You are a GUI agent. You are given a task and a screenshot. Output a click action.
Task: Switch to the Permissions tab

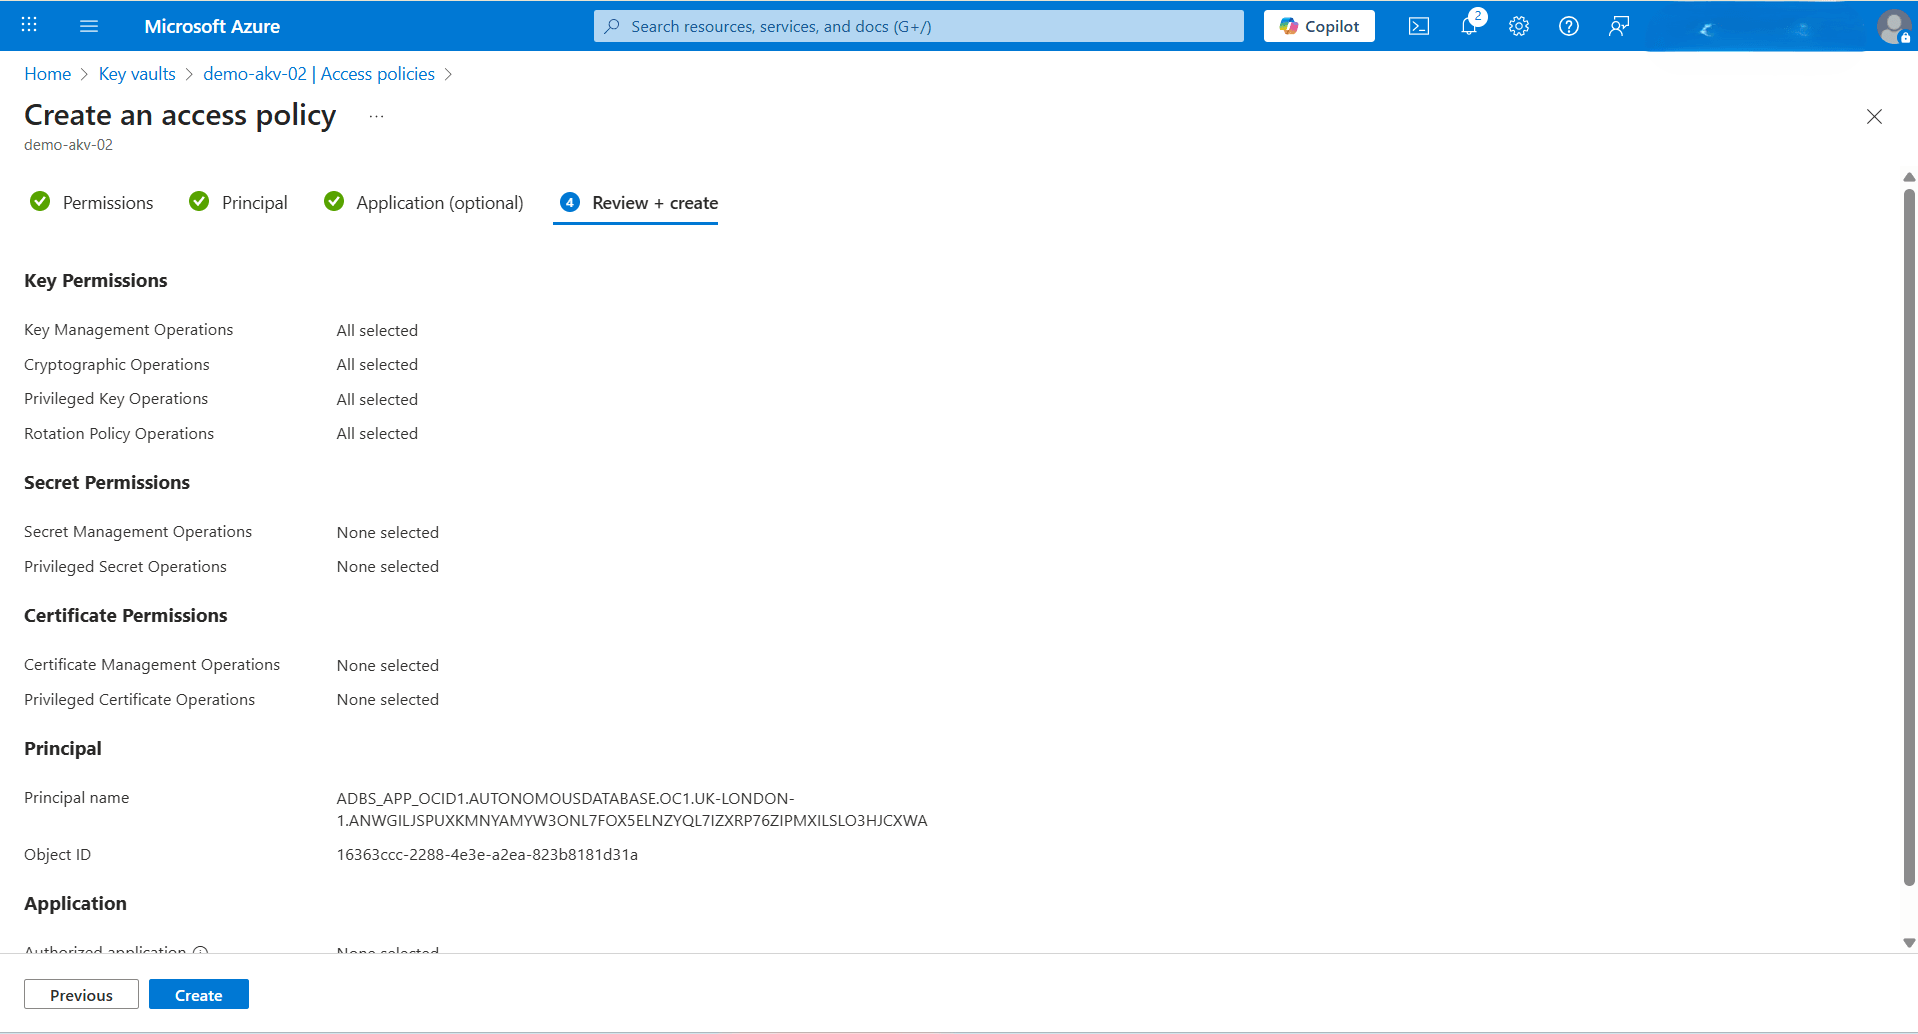[x=107, y=202]
